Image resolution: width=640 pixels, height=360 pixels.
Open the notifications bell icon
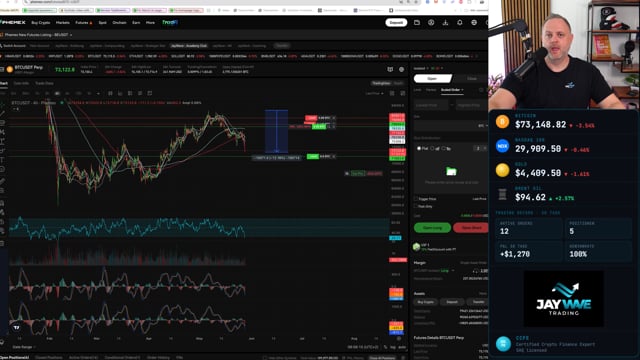460,22
